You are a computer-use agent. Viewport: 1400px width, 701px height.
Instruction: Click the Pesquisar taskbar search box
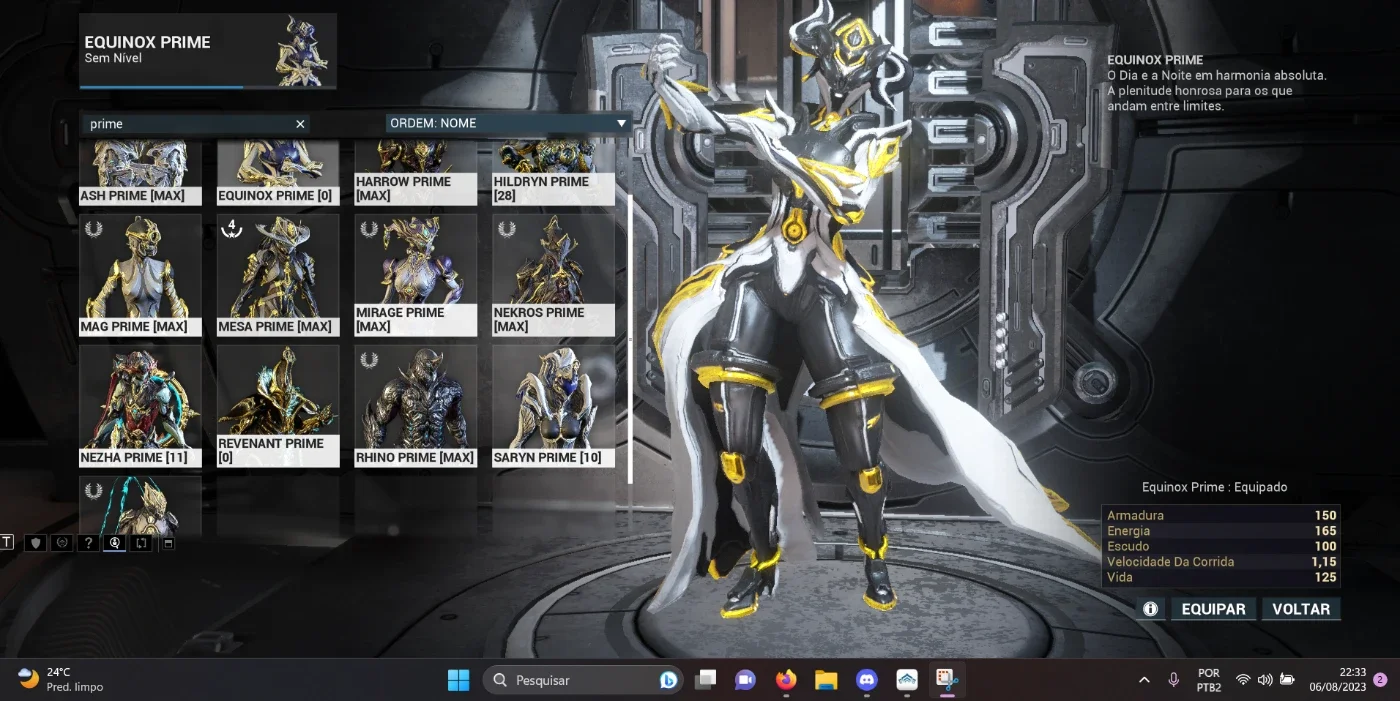pyautogui.click(x=583, y=680)
